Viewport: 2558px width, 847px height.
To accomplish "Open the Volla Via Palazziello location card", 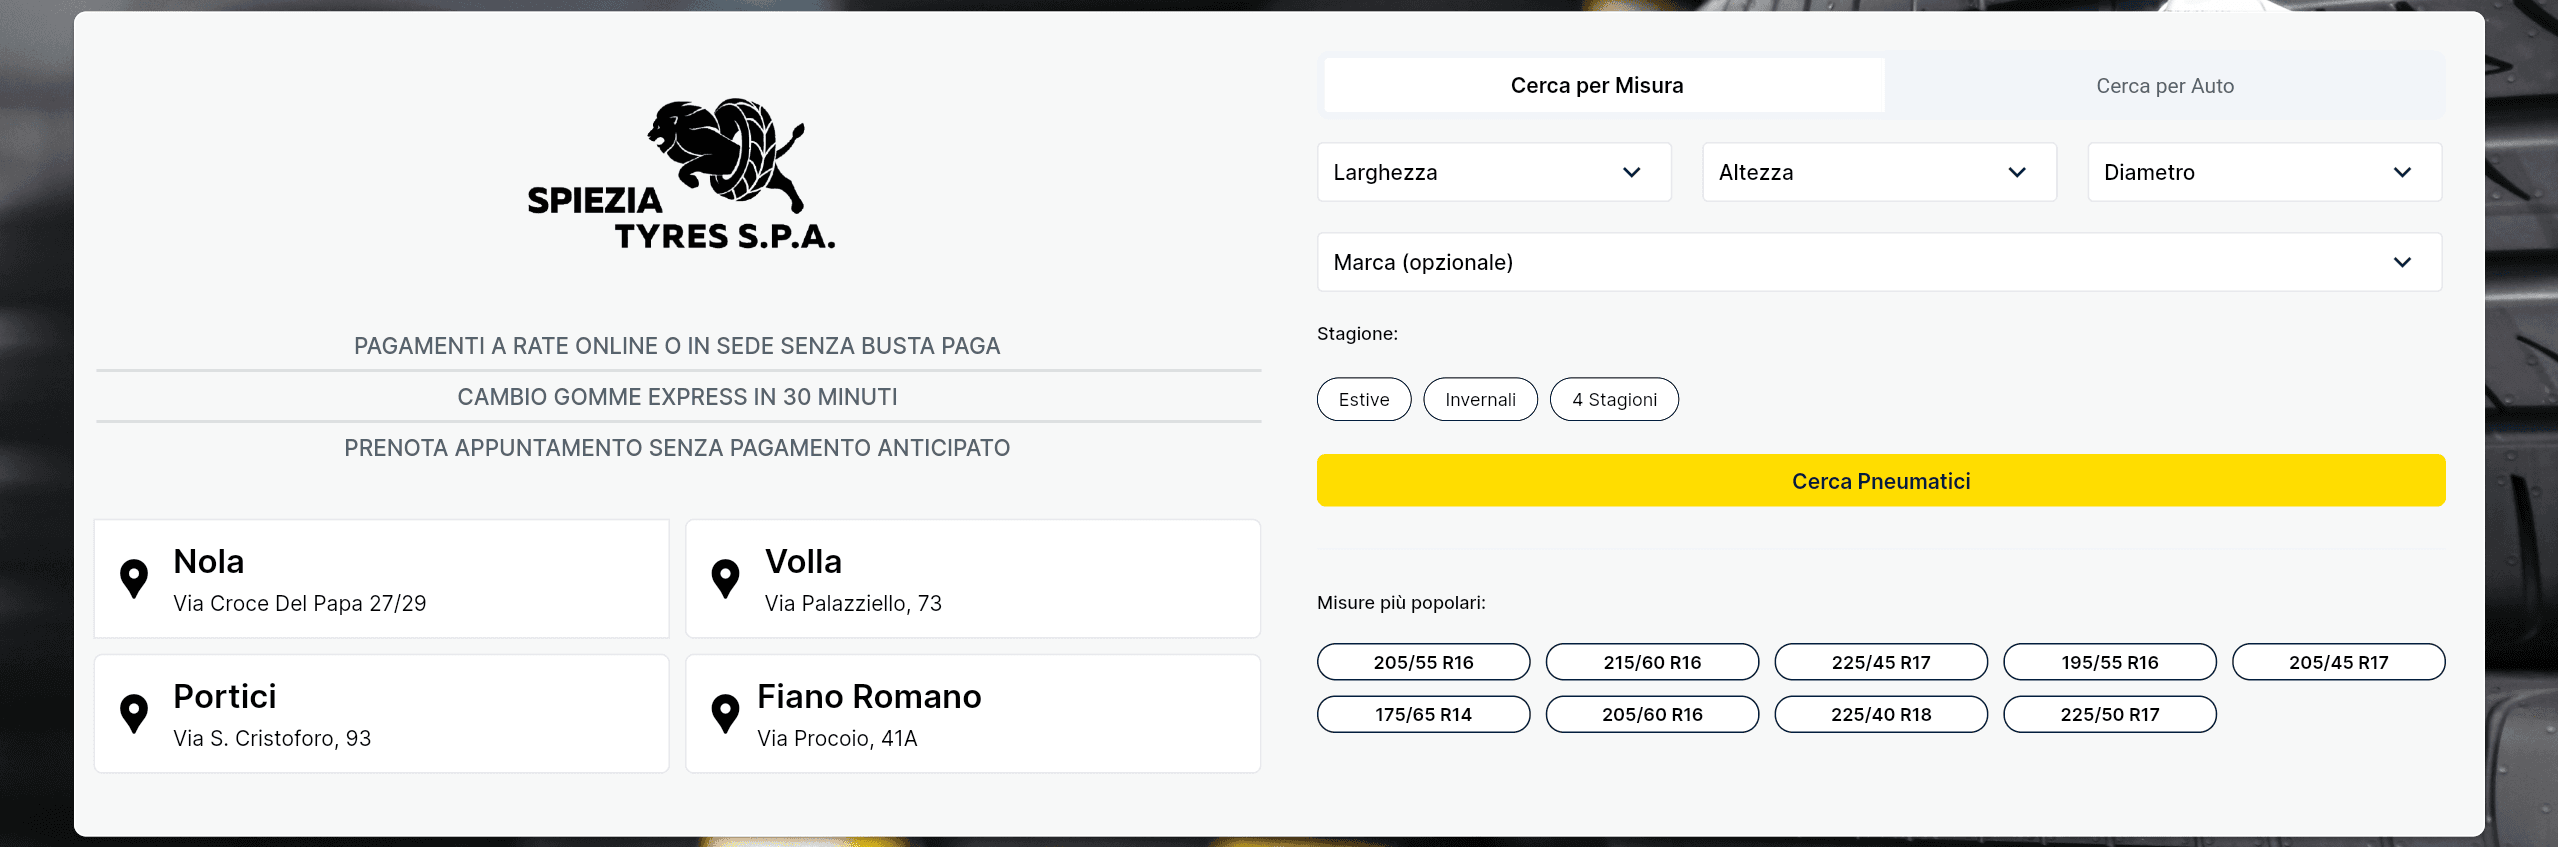I will 972,579.
